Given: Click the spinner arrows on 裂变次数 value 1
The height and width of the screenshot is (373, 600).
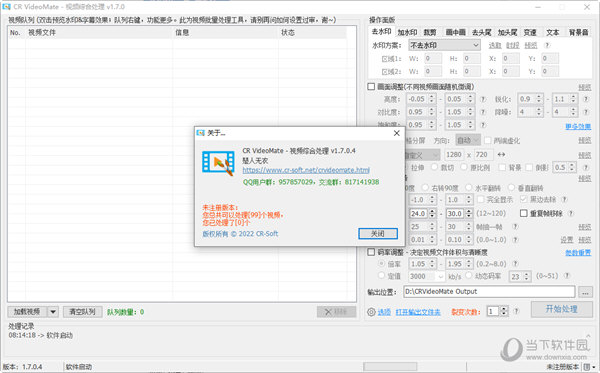Looking at the screenshot, I should pyautogui.click(x=504, y=311).
